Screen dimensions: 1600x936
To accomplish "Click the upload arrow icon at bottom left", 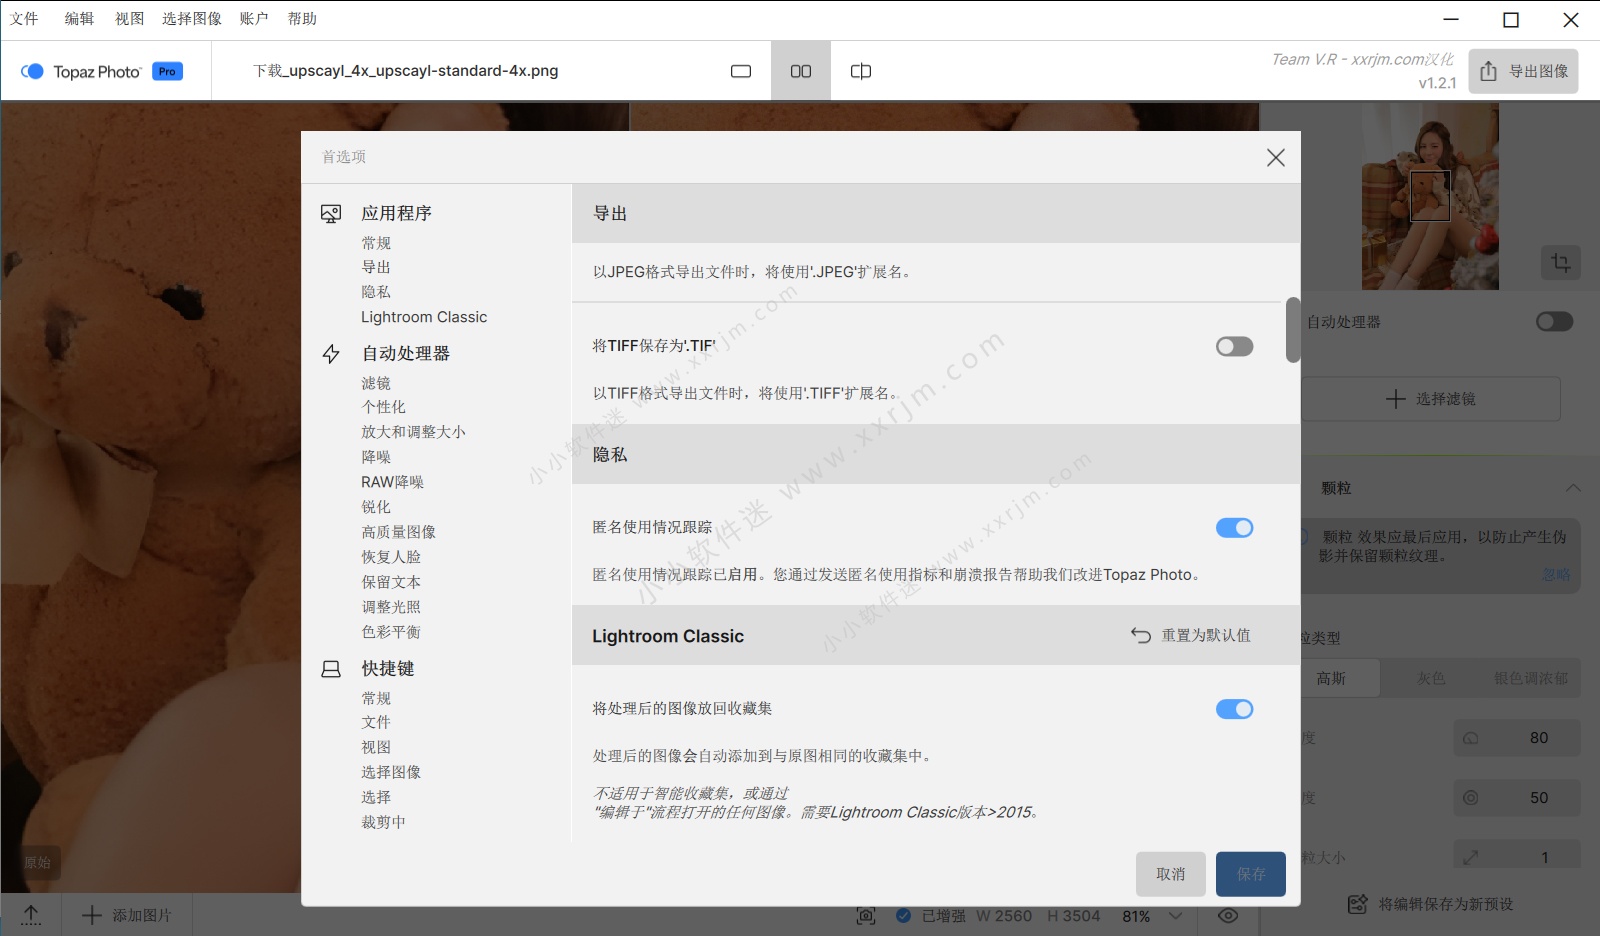I will pyautogui.click(x=31, y=915).
